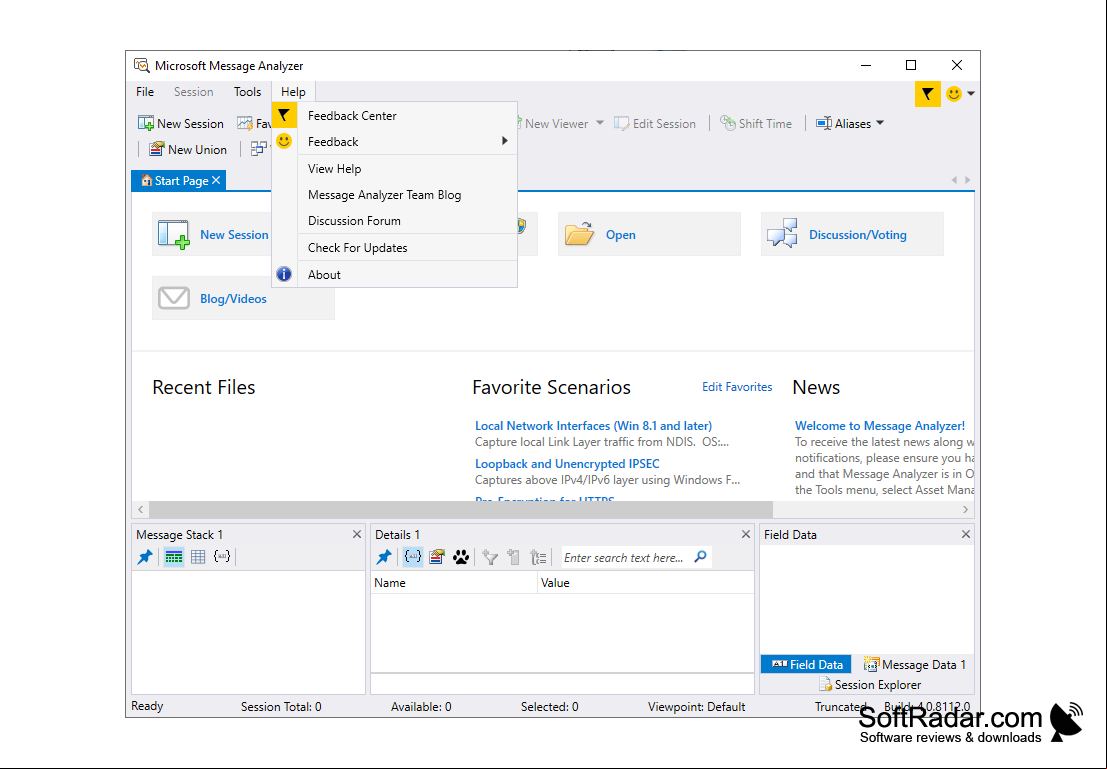
Task: Click the horizontal scrollbar left arrow
Action: tap(140, 509)
